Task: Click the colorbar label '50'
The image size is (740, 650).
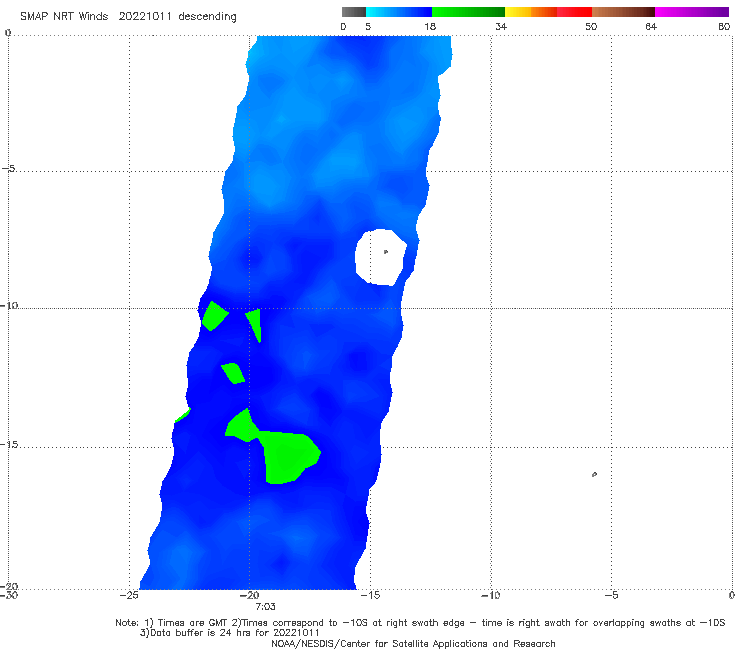Action: [x=591, y=27]
